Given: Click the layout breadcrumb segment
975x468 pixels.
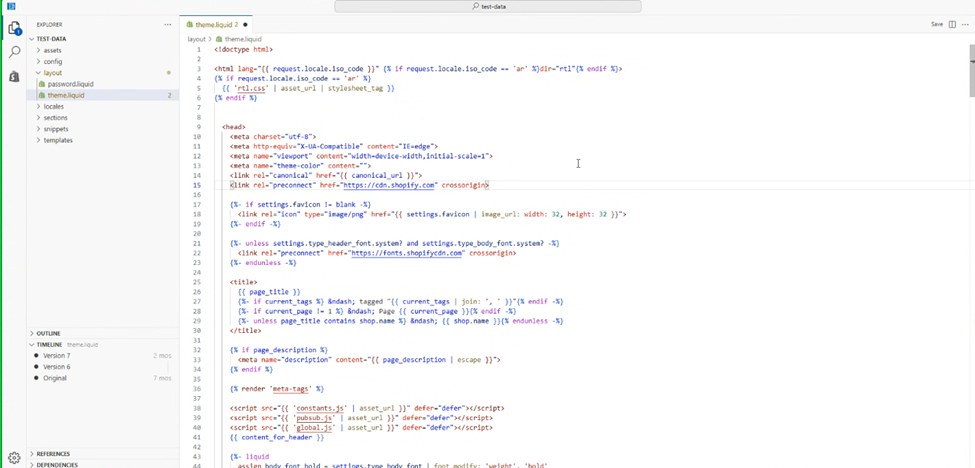Looking at the screenshot, I should (x=196, y=39).
